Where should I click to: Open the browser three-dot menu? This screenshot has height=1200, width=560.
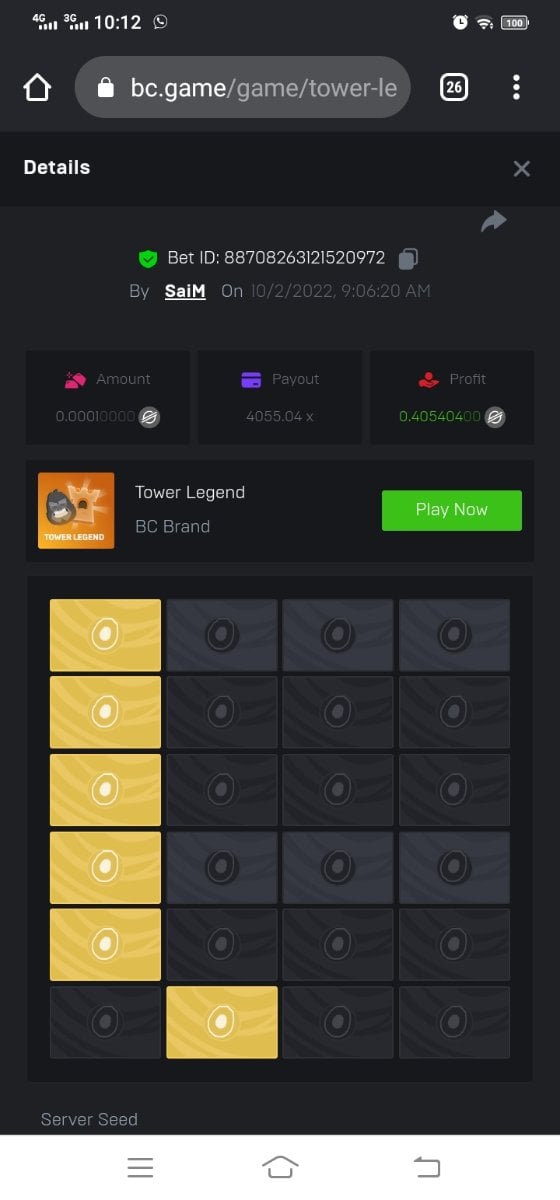516,88
